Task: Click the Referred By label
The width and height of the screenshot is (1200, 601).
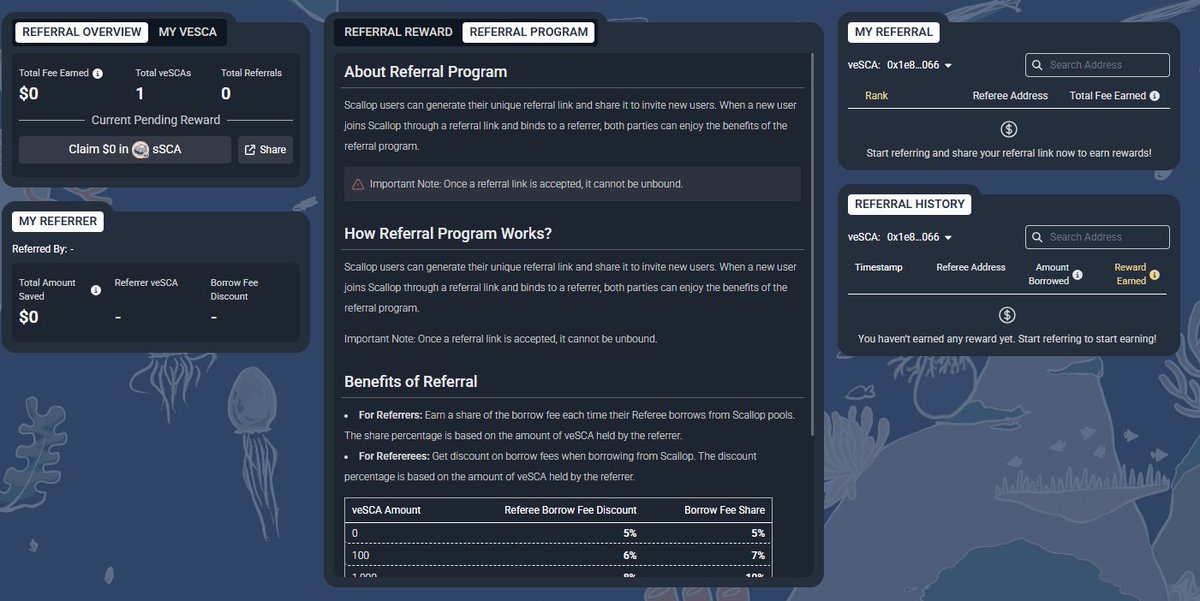Action: pos(43,248)
